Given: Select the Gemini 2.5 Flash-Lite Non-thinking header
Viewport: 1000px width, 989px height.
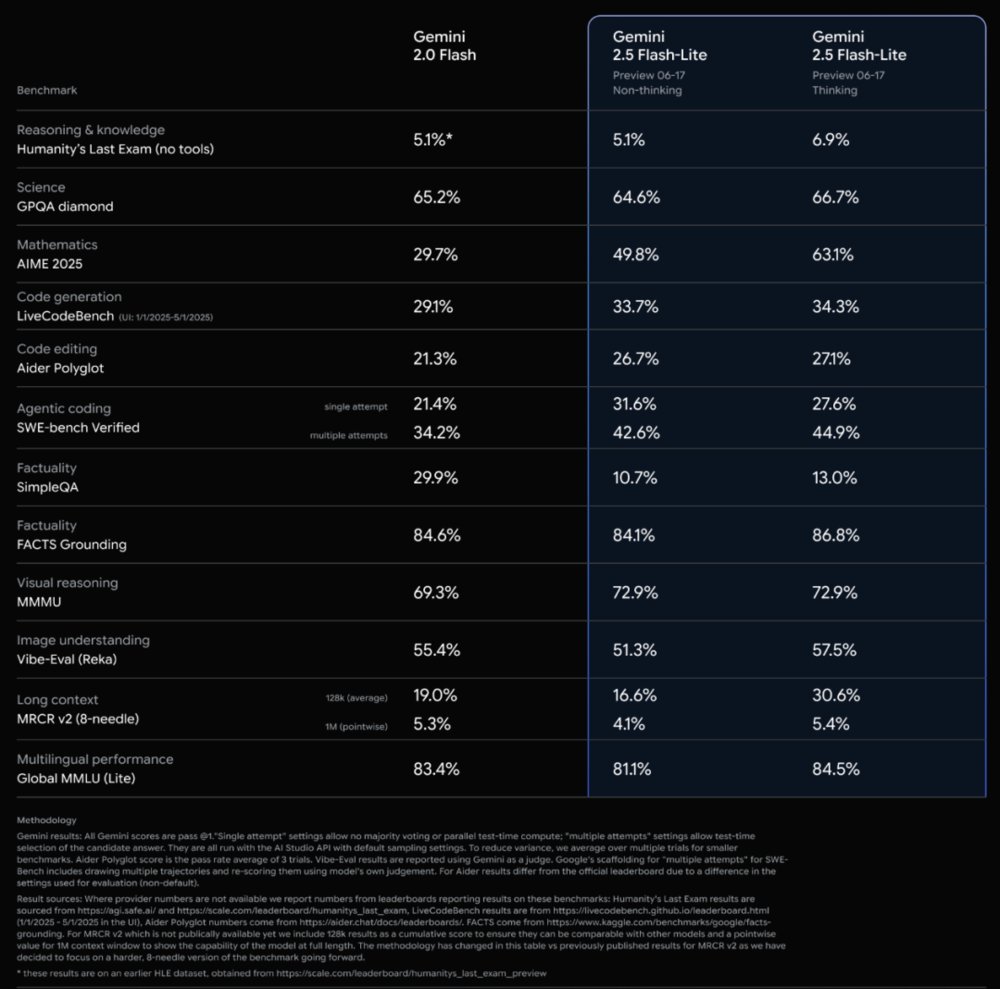Looking at the screenshot, I should pyautogui.click(x=660, y=46).
